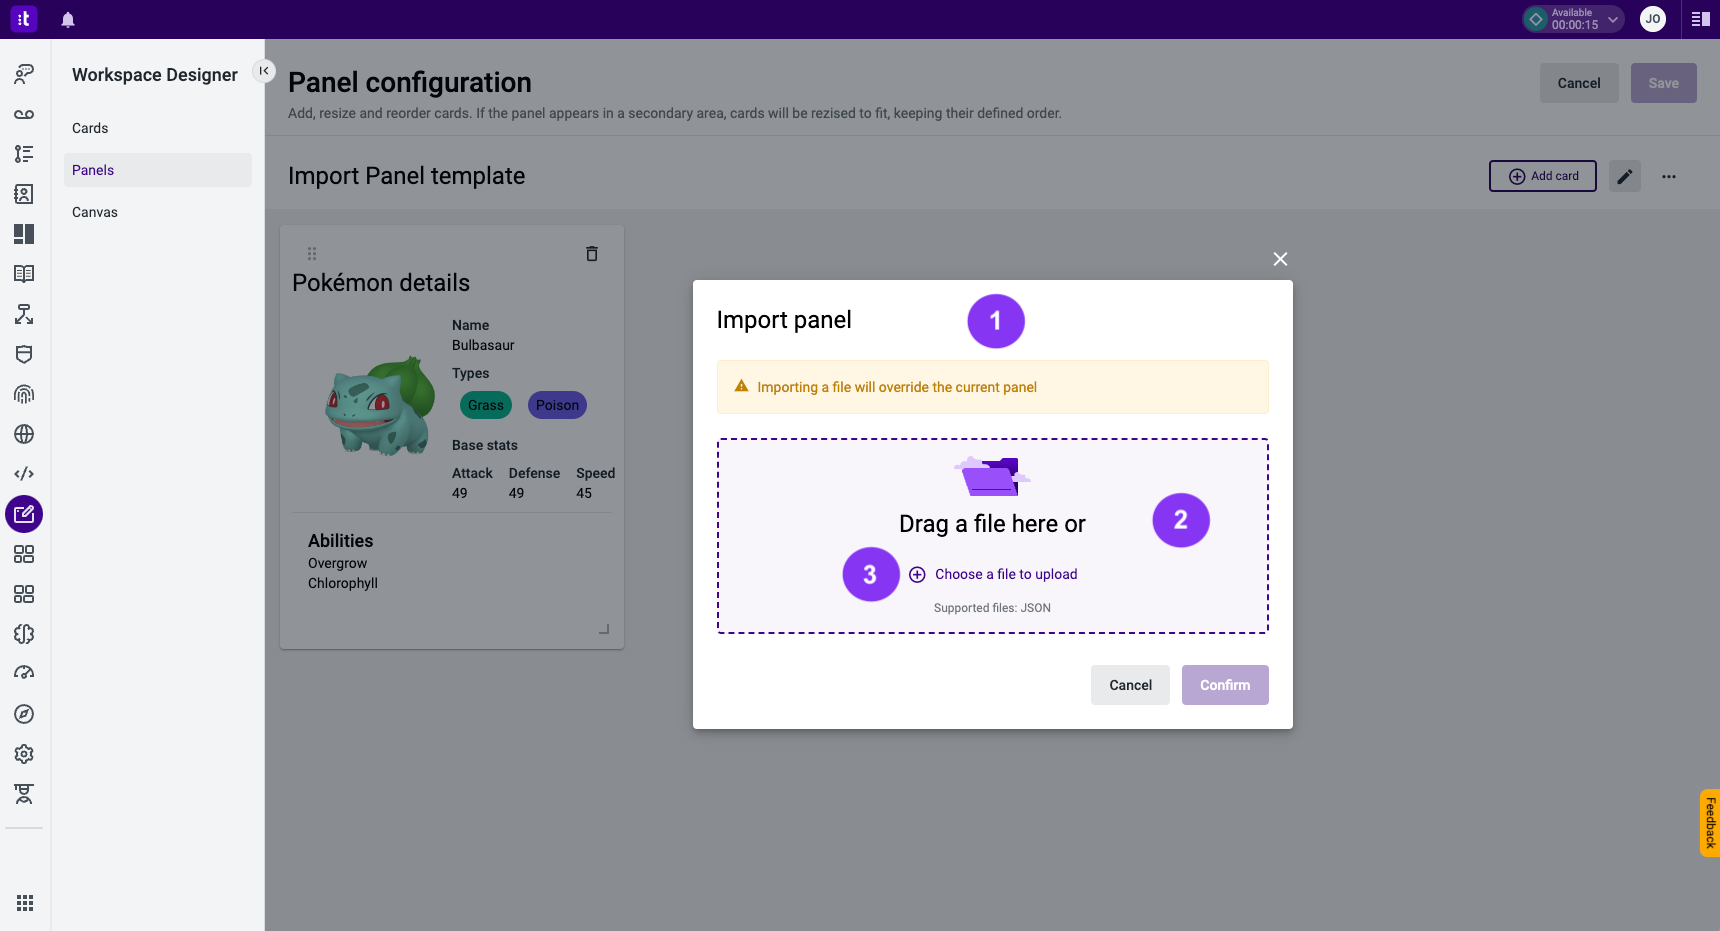Open the globe icon in sidebar
The width and height of the screenshot is (1720, 931).
pyautogui.click(x=24, y=434)
